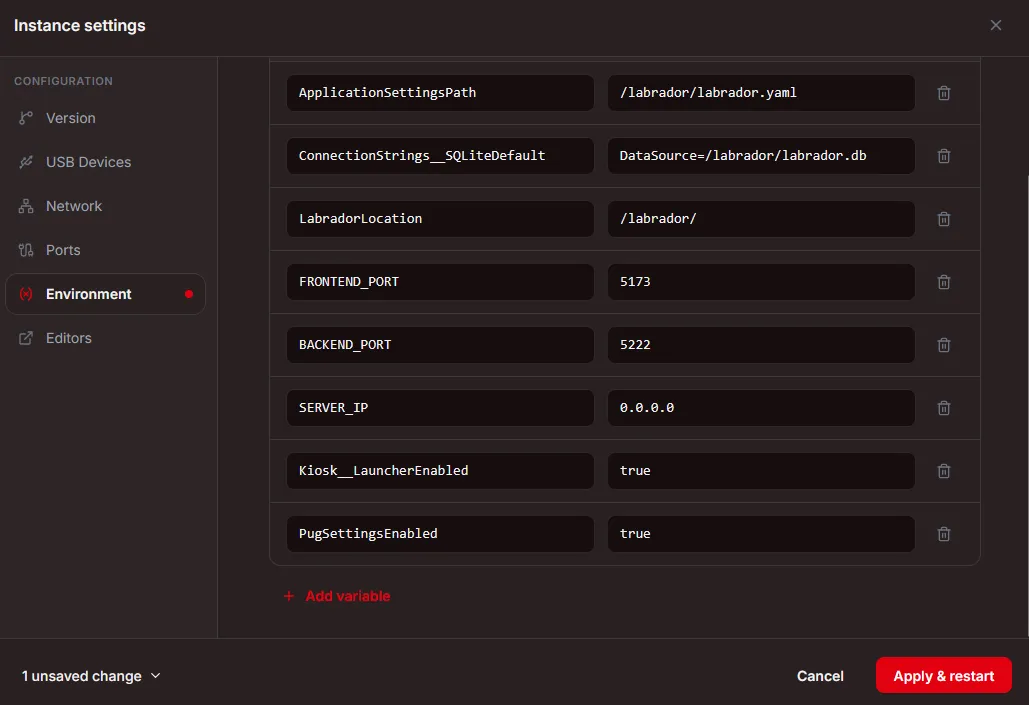Screen dimensions: 1029x705
Task: Delete the Kiosk__LauncherEnabled variable
Action: pyautogui.click(x=944, y=471)
